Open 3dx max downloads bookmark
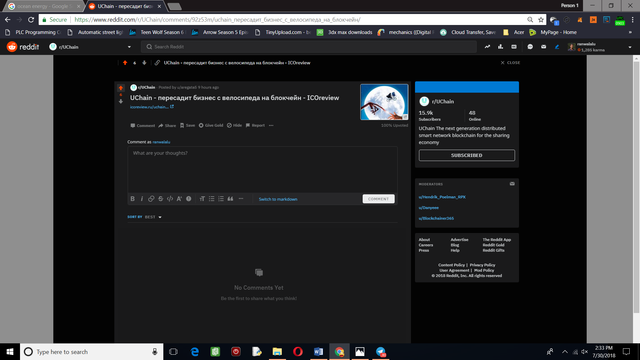The height and width of the screenshot is (360, 640). (345, 32)
